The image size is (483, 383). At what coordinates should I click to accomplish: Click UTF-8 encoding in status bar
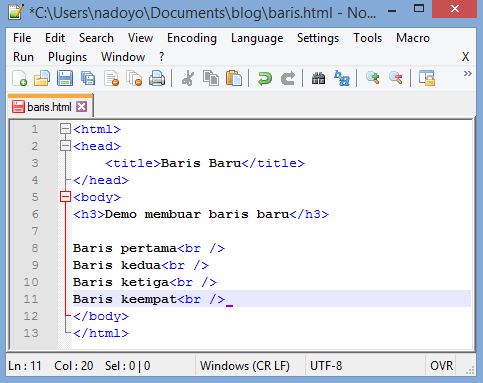326,366
